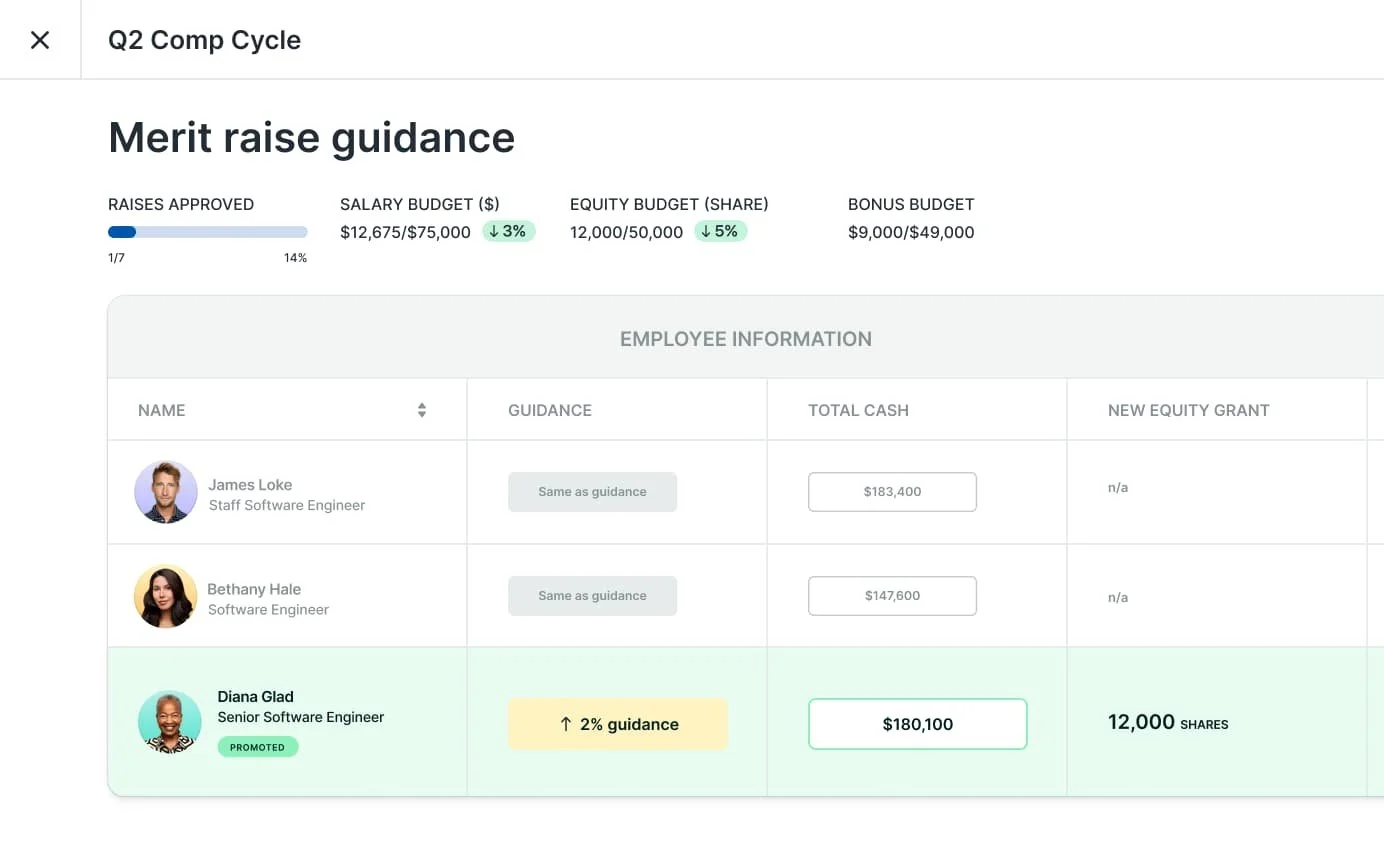Viewport: 1384px width, 856px height.
Task: Click the Salary Budget down 3% badge
Action: coord(509,232)
